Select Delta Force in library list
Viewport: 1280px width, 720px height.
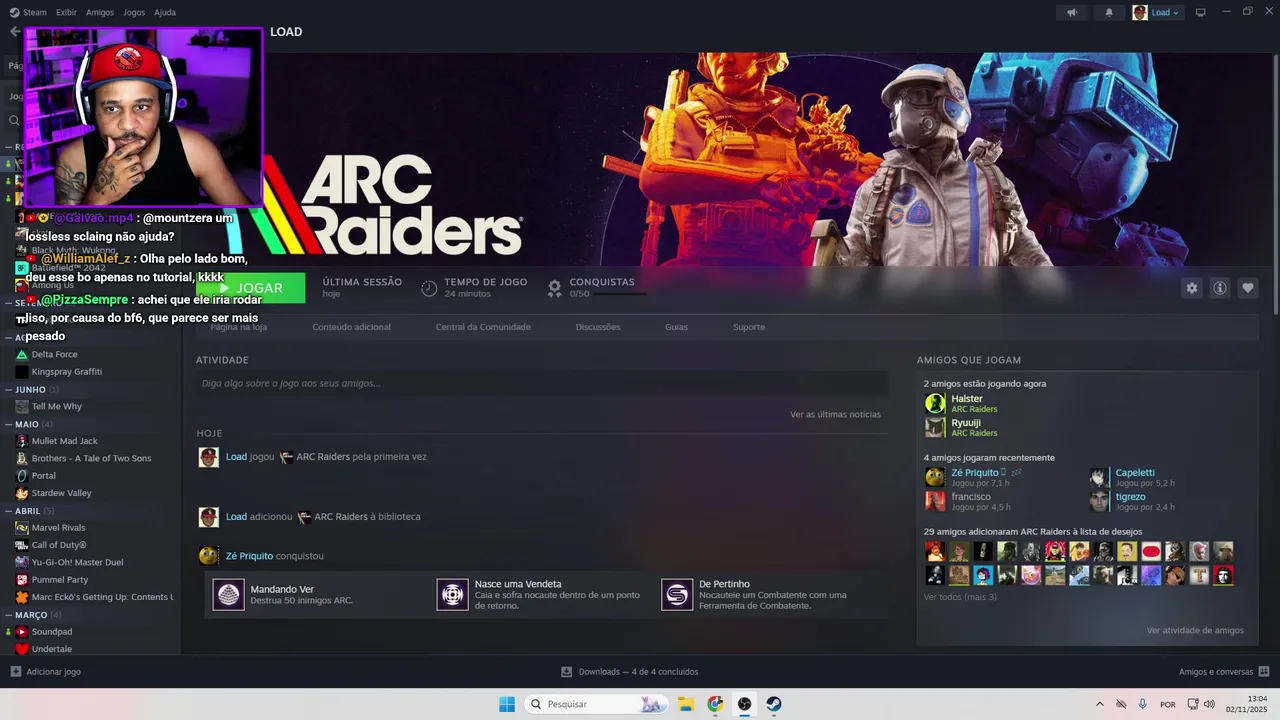(x=54, y=354)
